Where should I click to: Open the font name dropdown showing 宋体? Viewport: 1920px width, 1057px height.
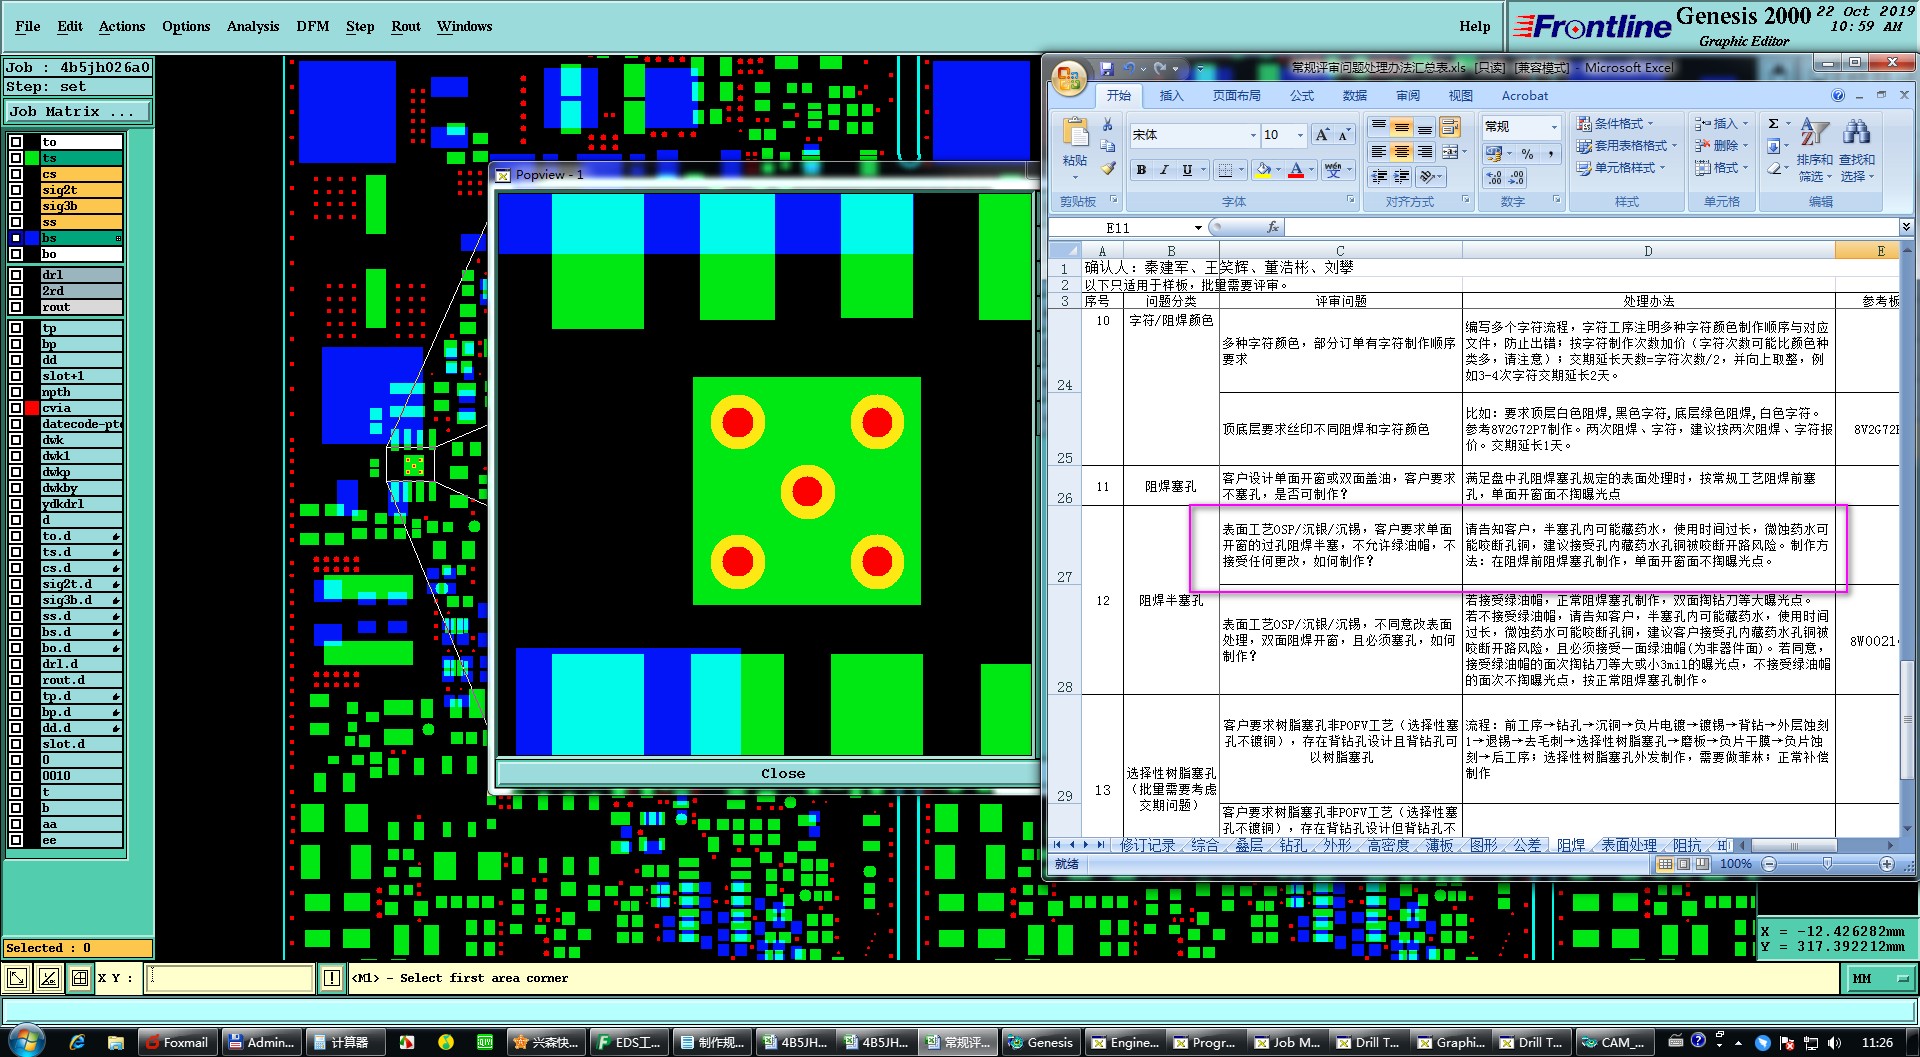point(1253,135)
